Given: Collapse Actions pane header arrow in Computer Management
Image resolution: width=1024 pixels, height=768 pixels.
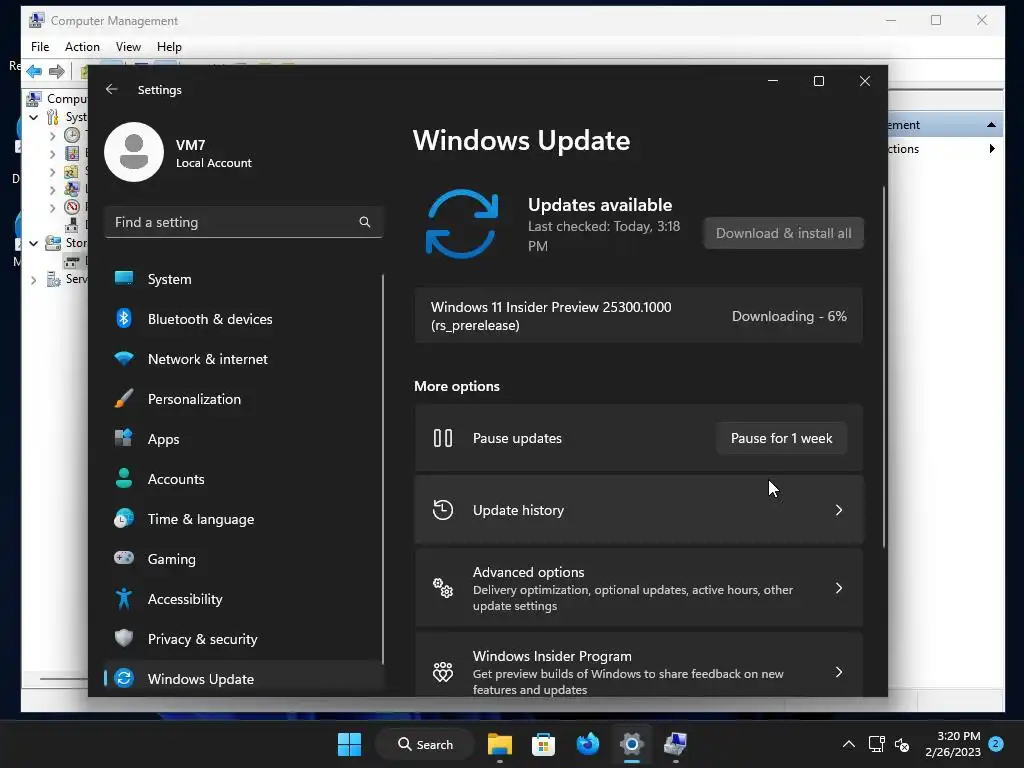Looking at the screenshot, I should click(x=991, y=125).
